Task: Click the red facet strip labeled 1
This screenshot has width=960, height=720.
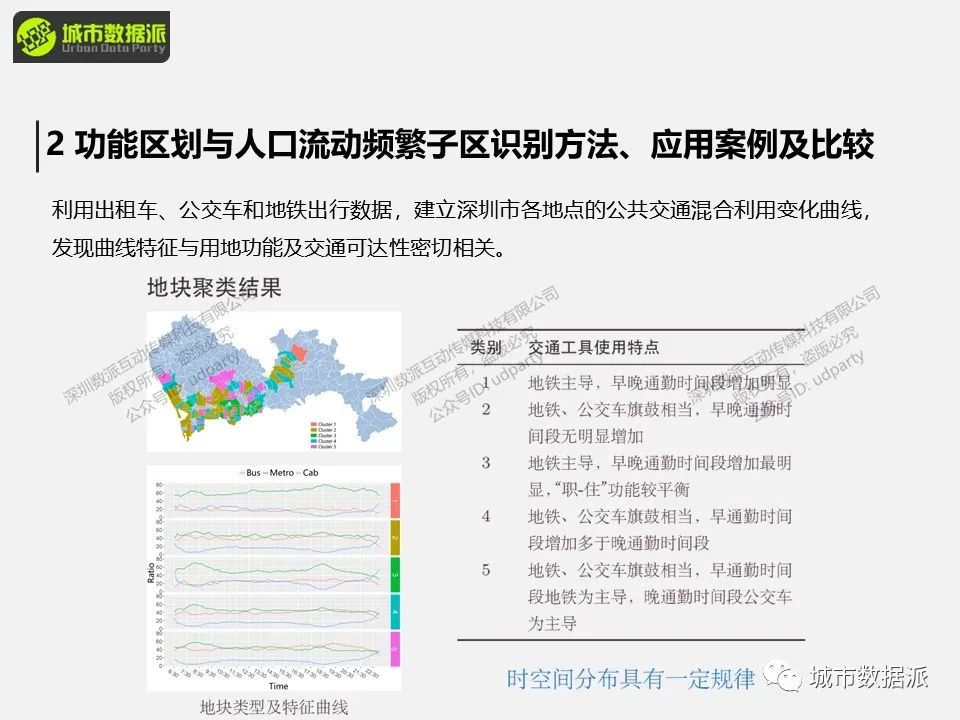Action: pyautogui.click(x=395, y=500)
